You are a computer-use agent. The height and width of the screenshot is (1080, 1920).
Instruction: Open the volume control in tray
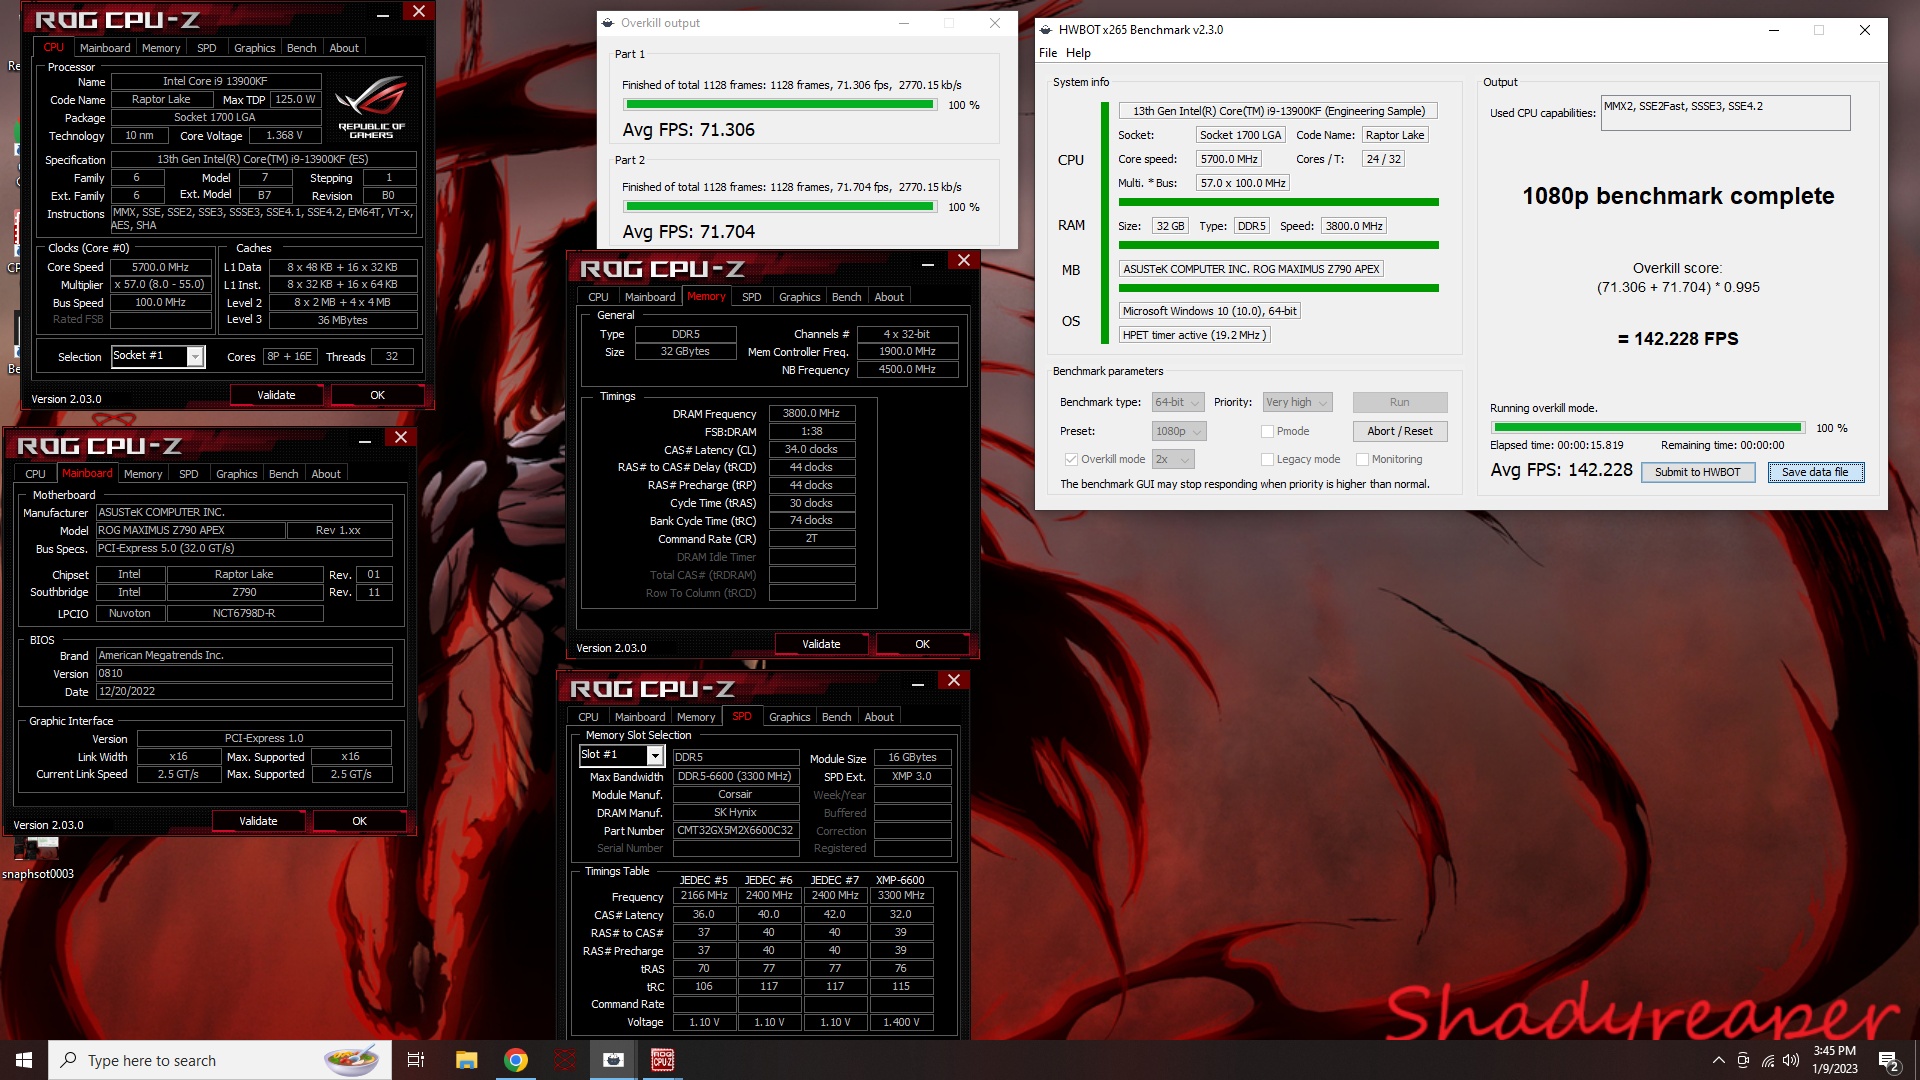(1791, 1060)
